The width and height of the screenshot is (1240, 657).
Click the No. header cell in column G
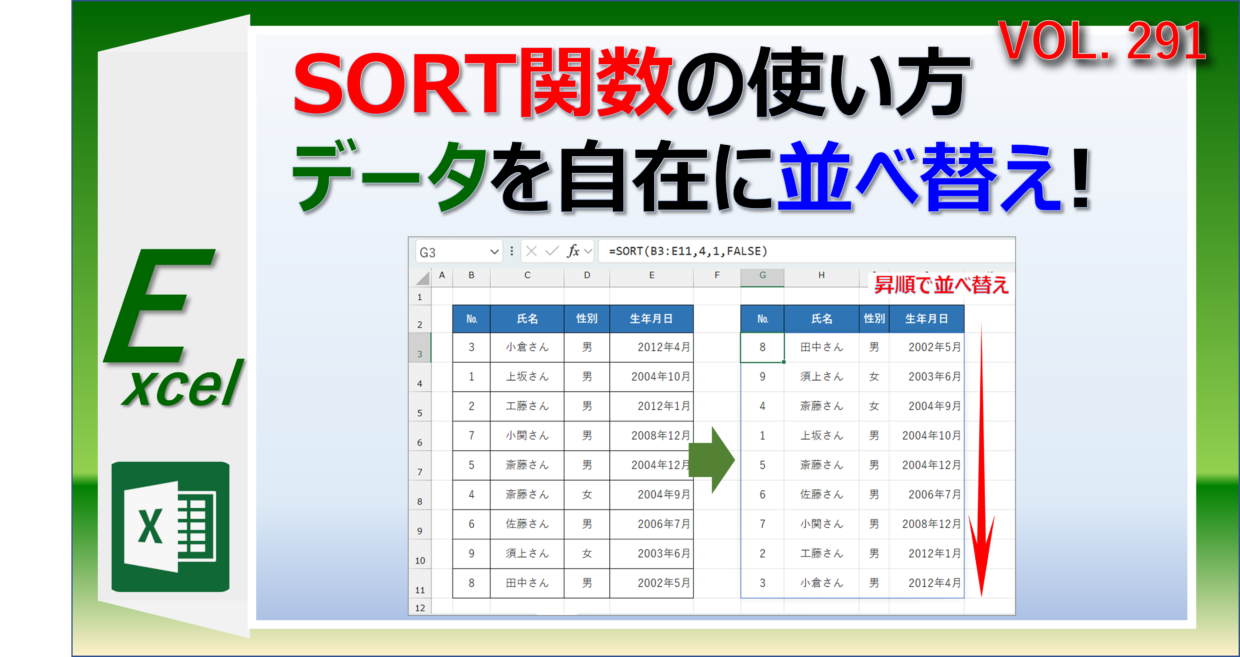[x=762, y=319]
